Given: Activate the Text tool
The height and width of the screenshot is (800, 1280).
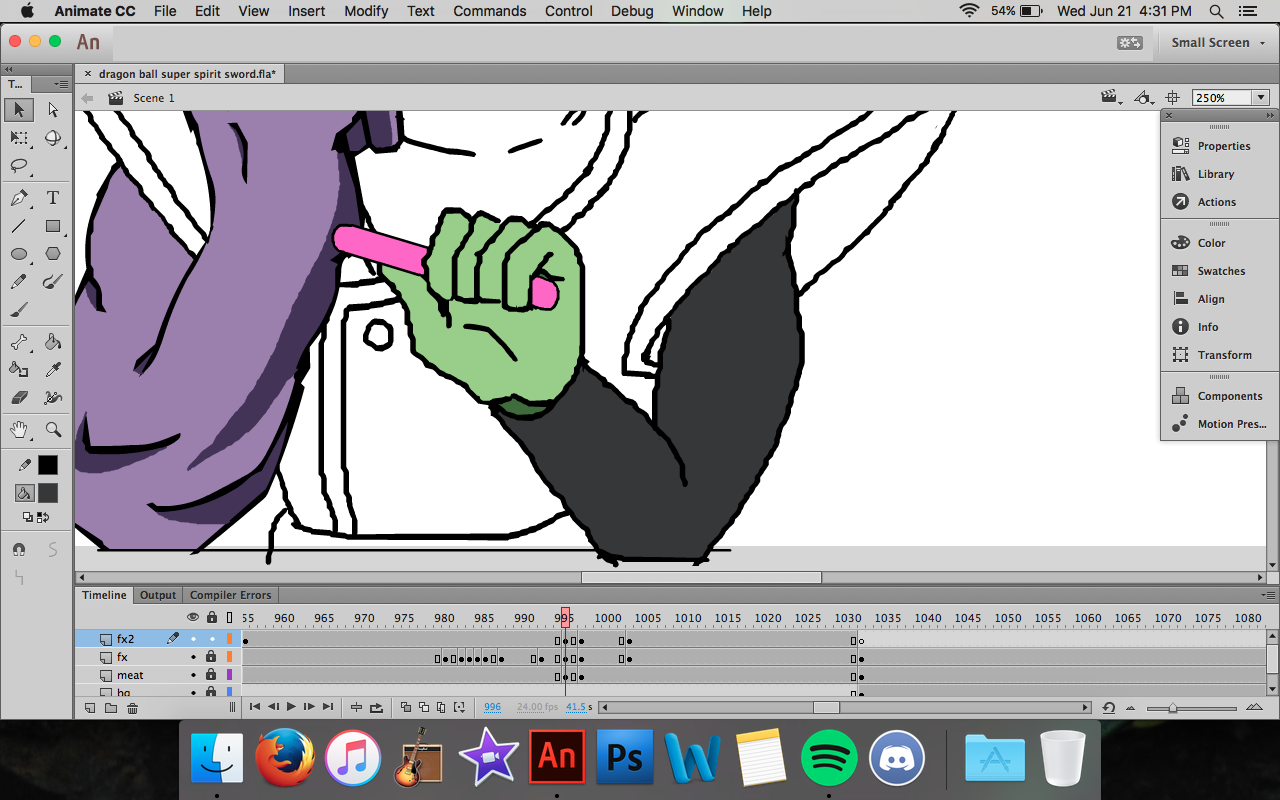Looking at the screenshot, I should click(x=53, y=198).
